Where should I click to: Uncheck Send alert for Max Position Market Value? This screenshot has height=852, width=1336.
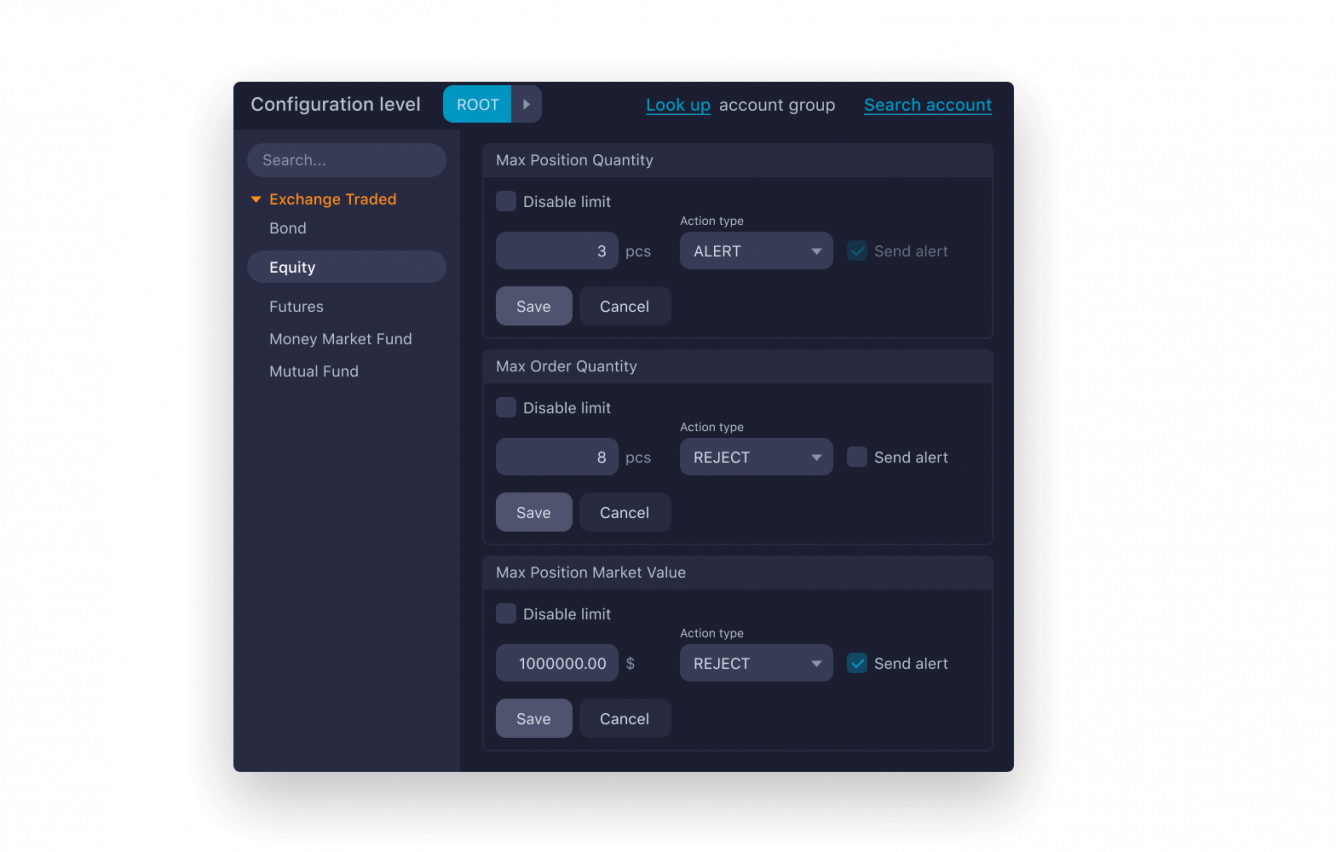click(x=857, y=663)
